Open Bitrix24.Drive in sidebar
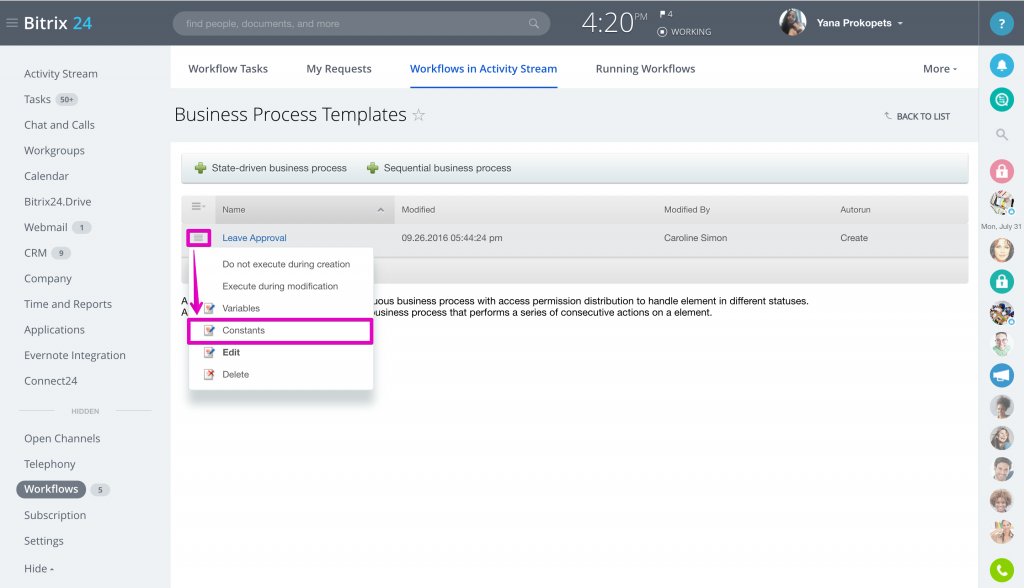 (x=57, y=202)
